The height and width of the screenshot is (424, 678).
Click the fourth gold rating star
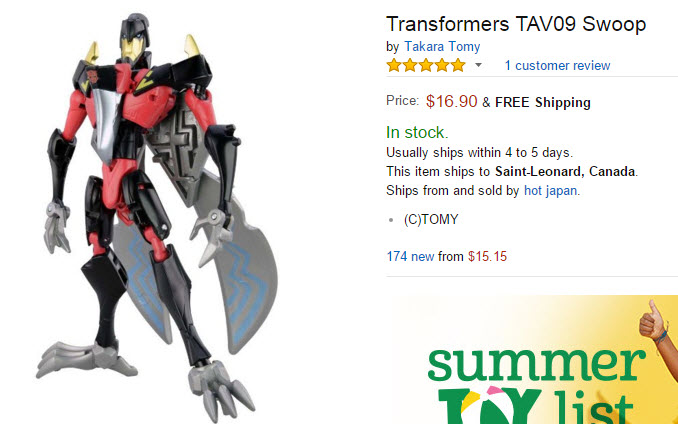[x=442, y=65]
